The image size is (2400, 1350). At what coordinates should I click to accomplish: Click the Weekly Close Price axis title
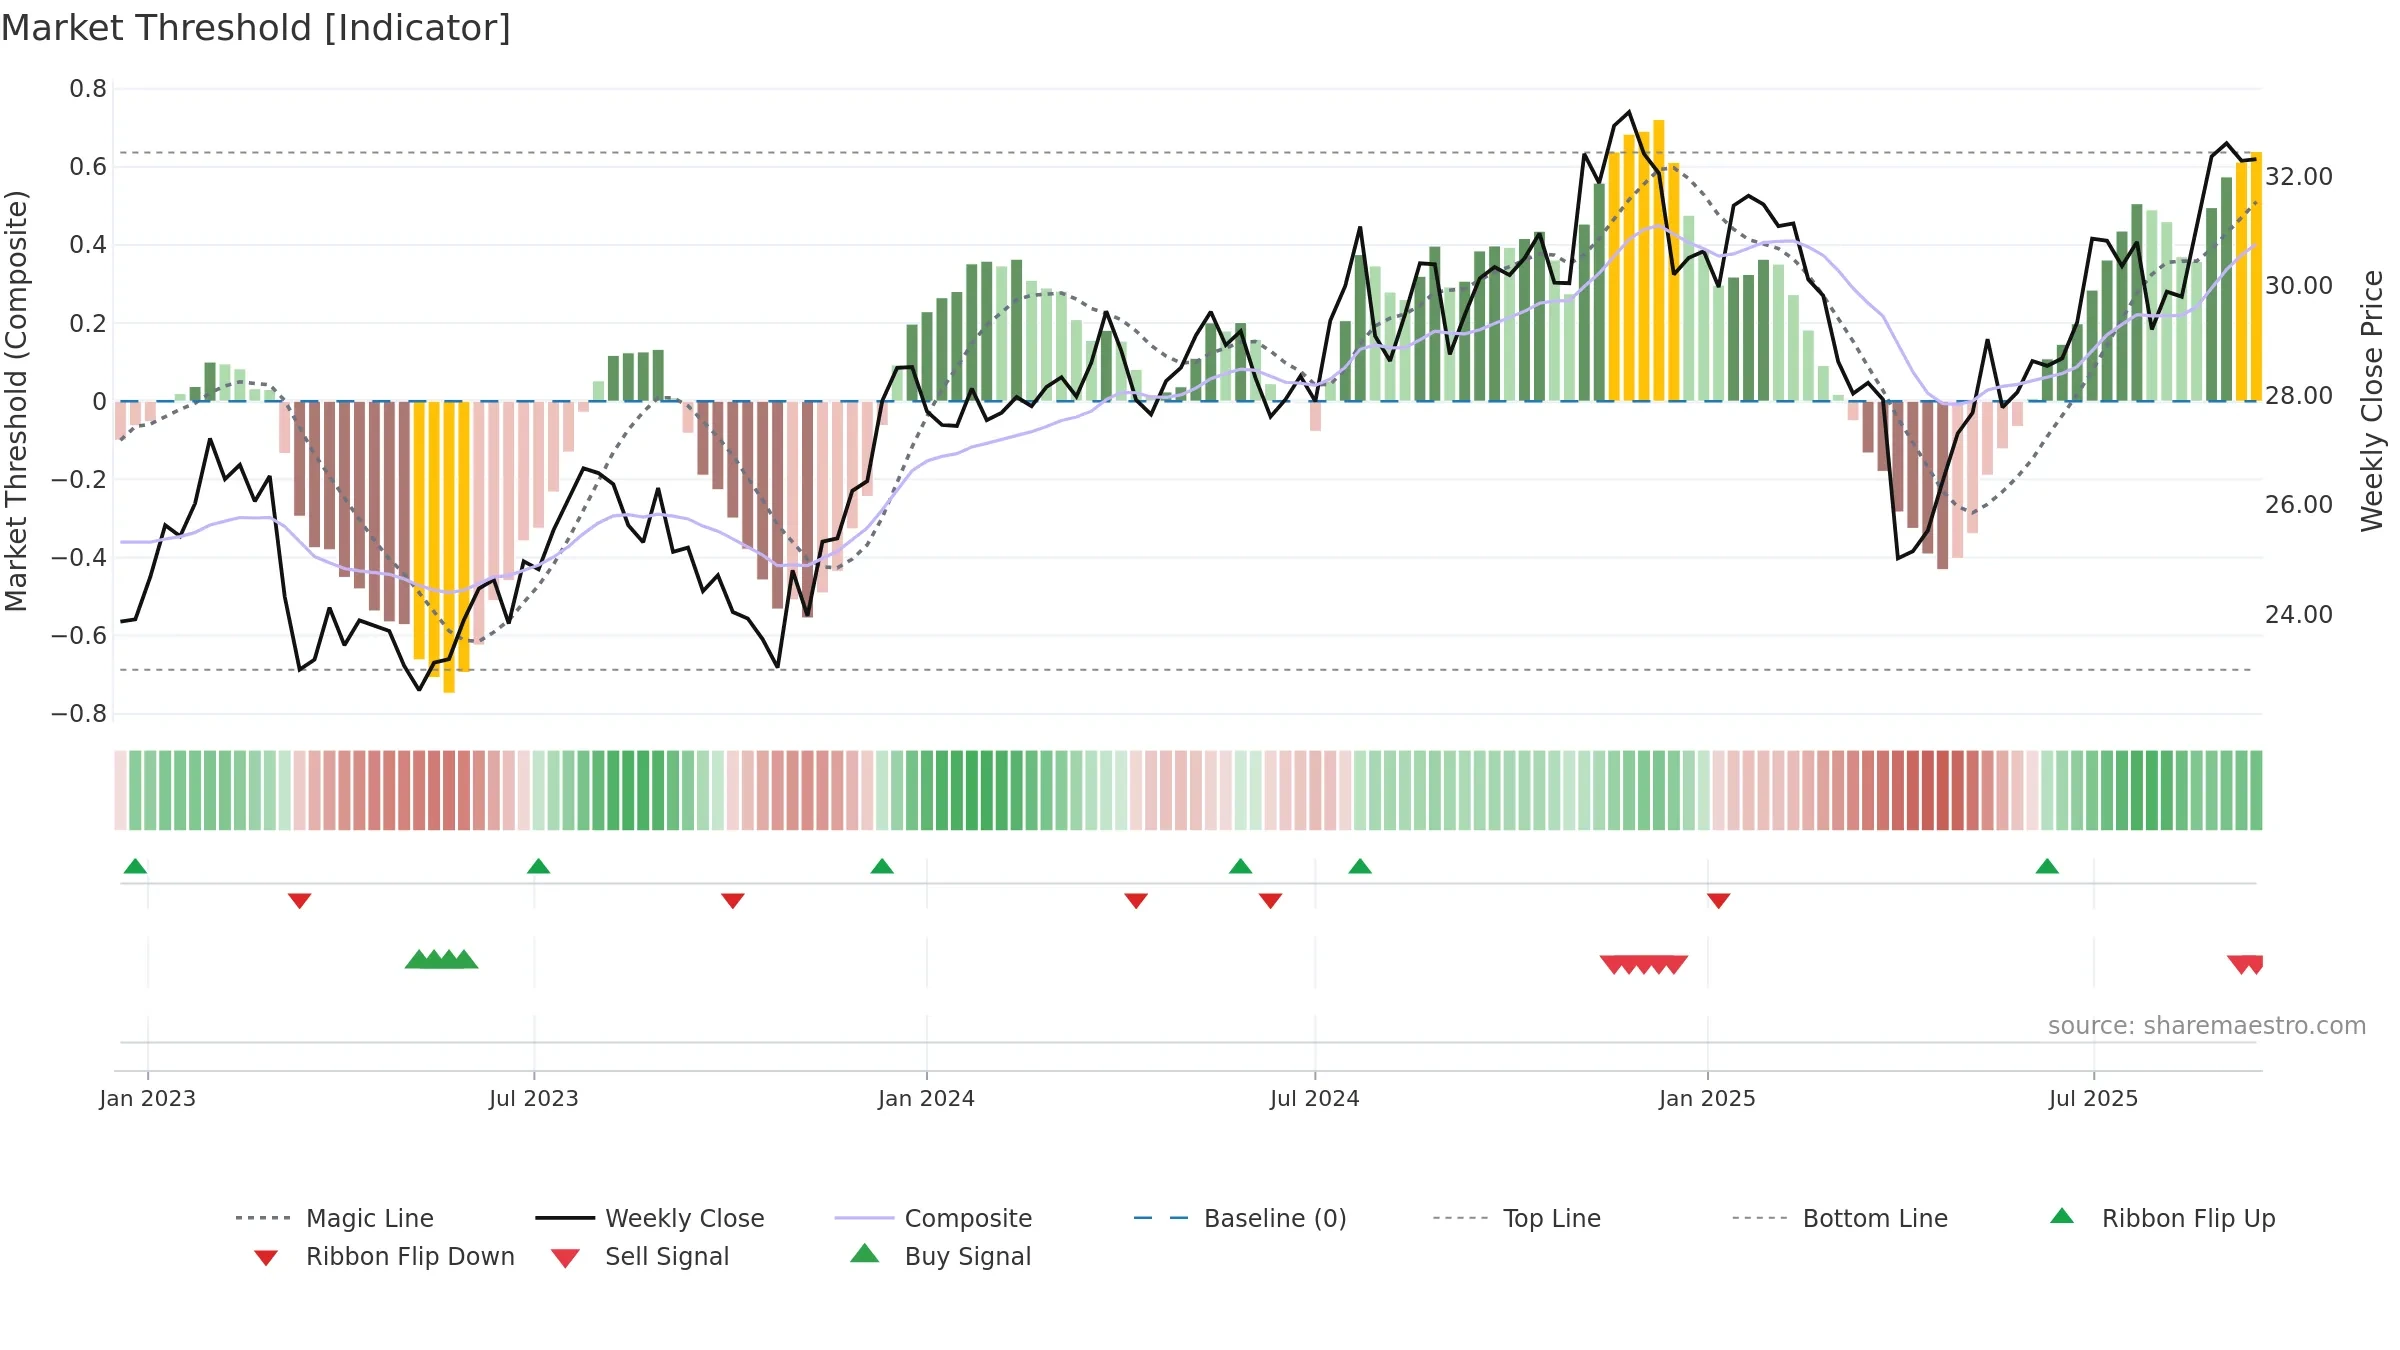2372,401
